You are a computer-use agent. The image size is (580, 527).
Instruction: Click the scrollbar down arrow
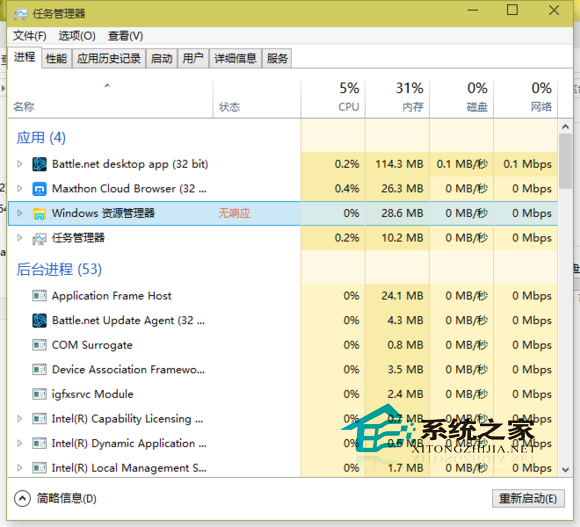click(565, 470)
